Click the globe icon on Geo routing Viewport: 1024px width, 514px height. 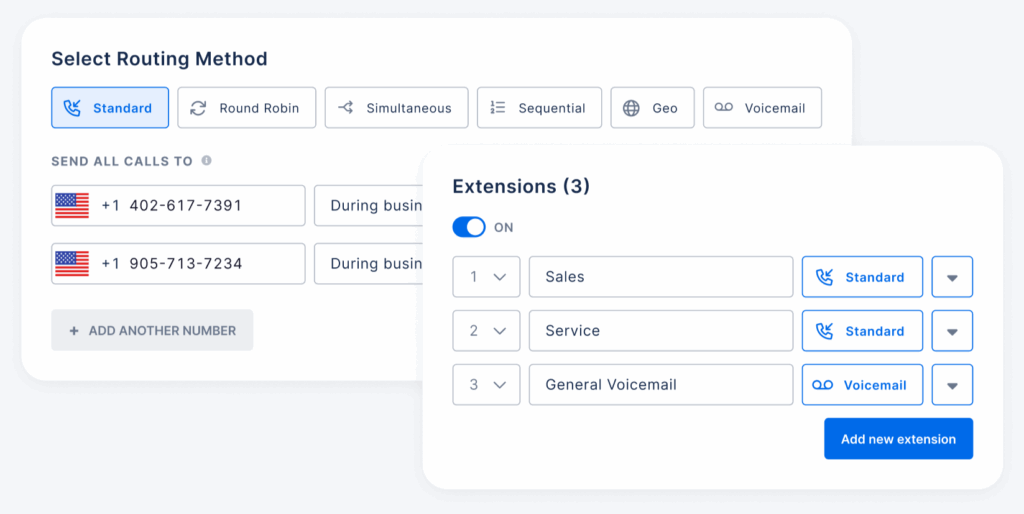[631, 108]
